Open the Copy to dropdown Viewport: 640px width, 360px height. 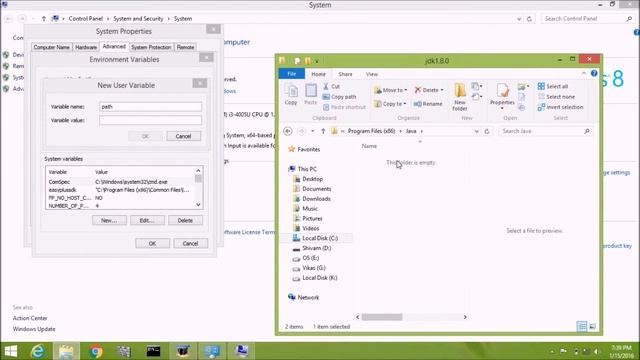tap(390, 104)
